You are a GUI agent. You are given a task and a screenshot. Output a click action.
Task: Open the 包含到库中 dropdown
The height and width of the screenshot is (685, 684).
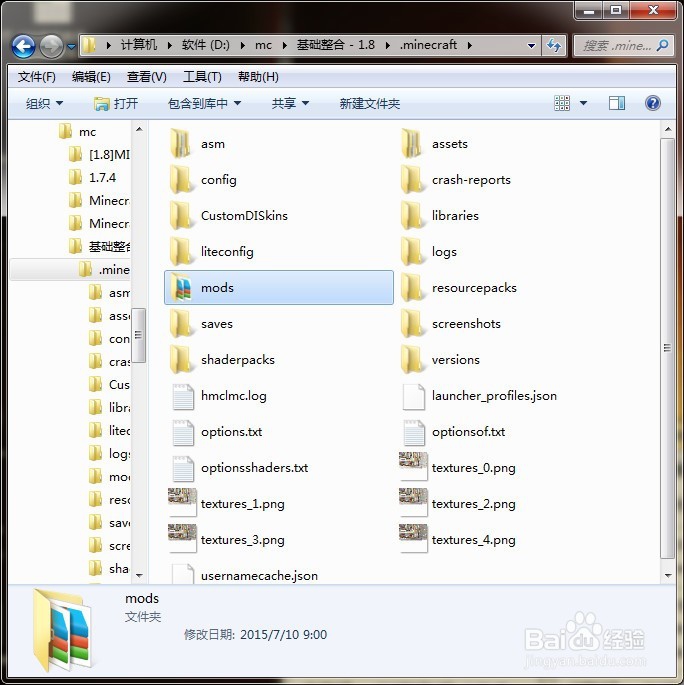click(x=204, y=104)
